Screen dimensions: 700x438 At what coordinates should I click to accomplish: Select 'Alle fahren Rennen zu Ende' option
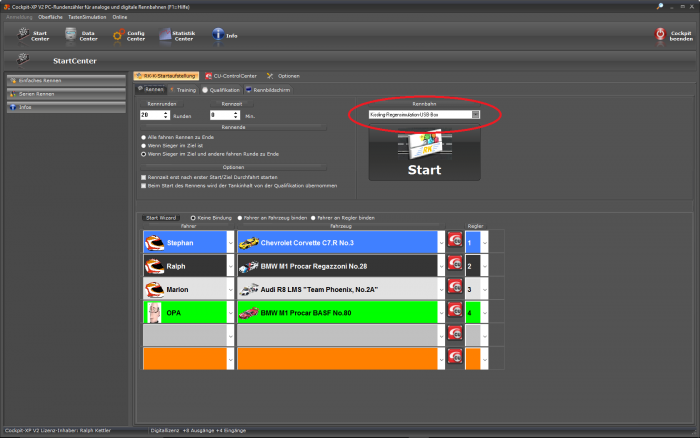click(144, 137)
